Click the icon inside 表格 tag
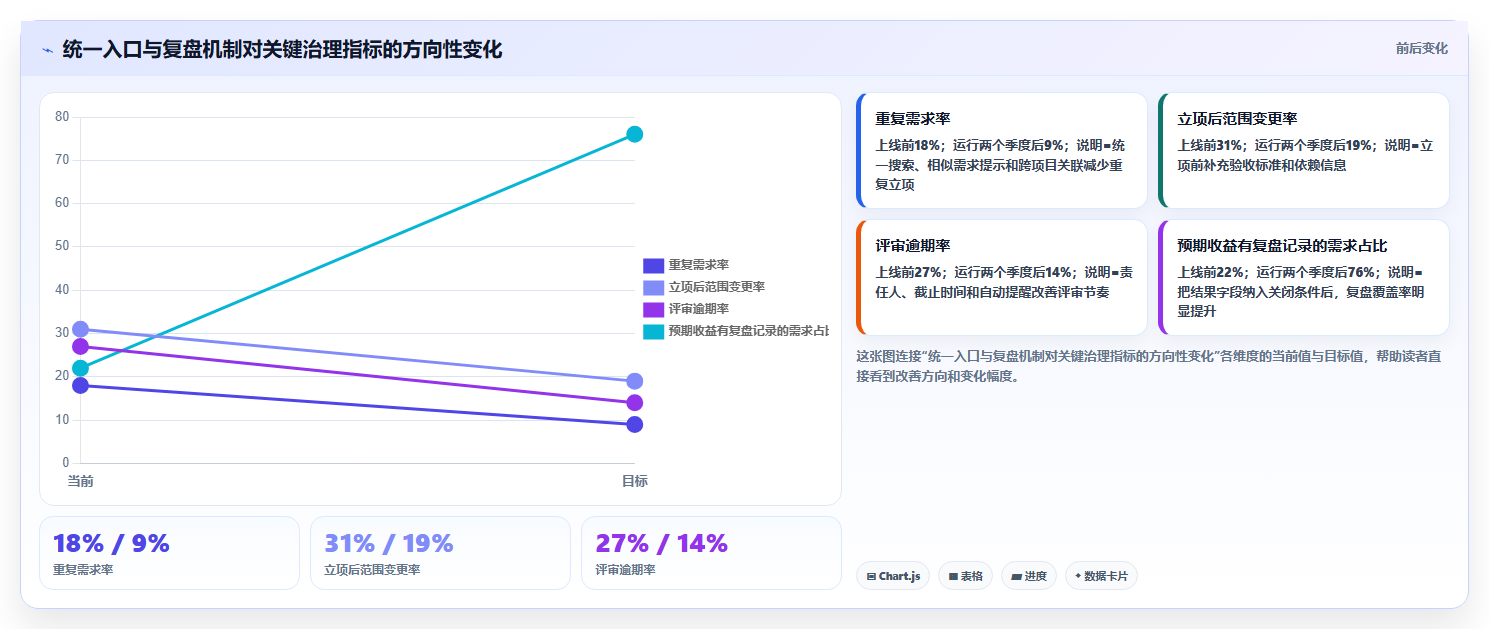This screenshot has height=629, width=1489. click(x=953, y=577)
